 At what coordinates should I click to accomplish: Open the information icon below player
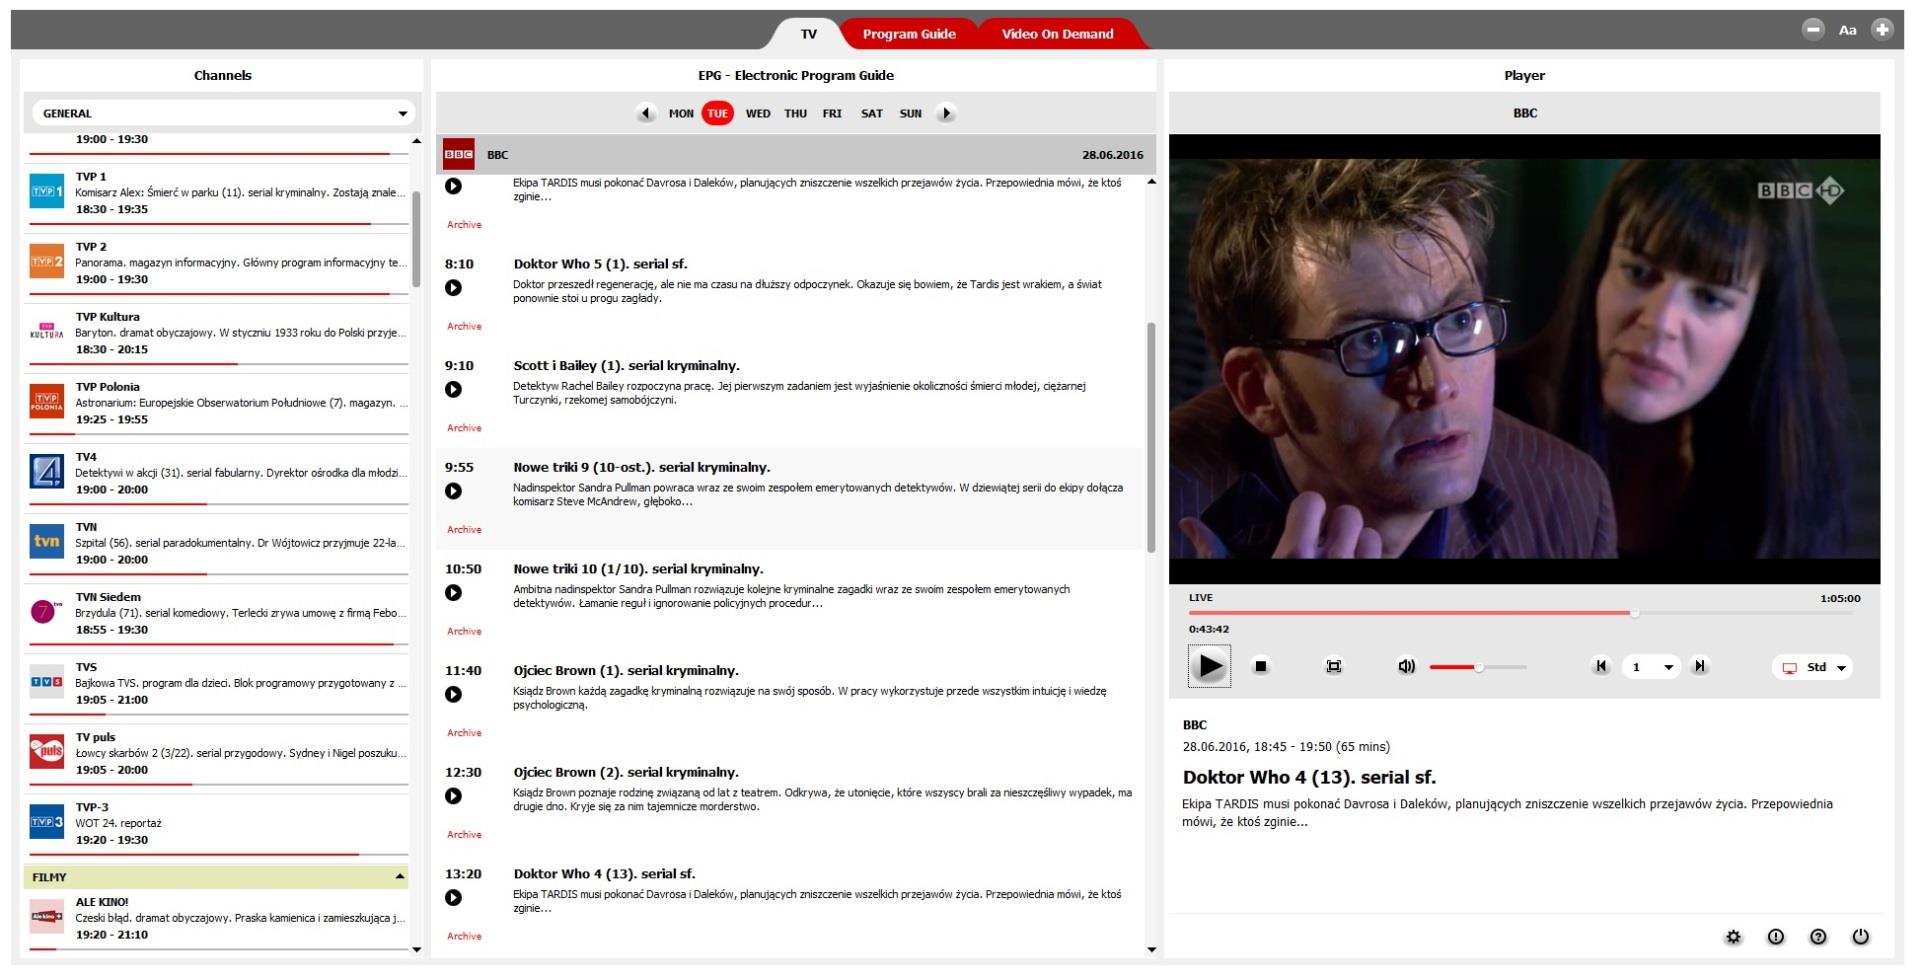[x=1775, y=937]
